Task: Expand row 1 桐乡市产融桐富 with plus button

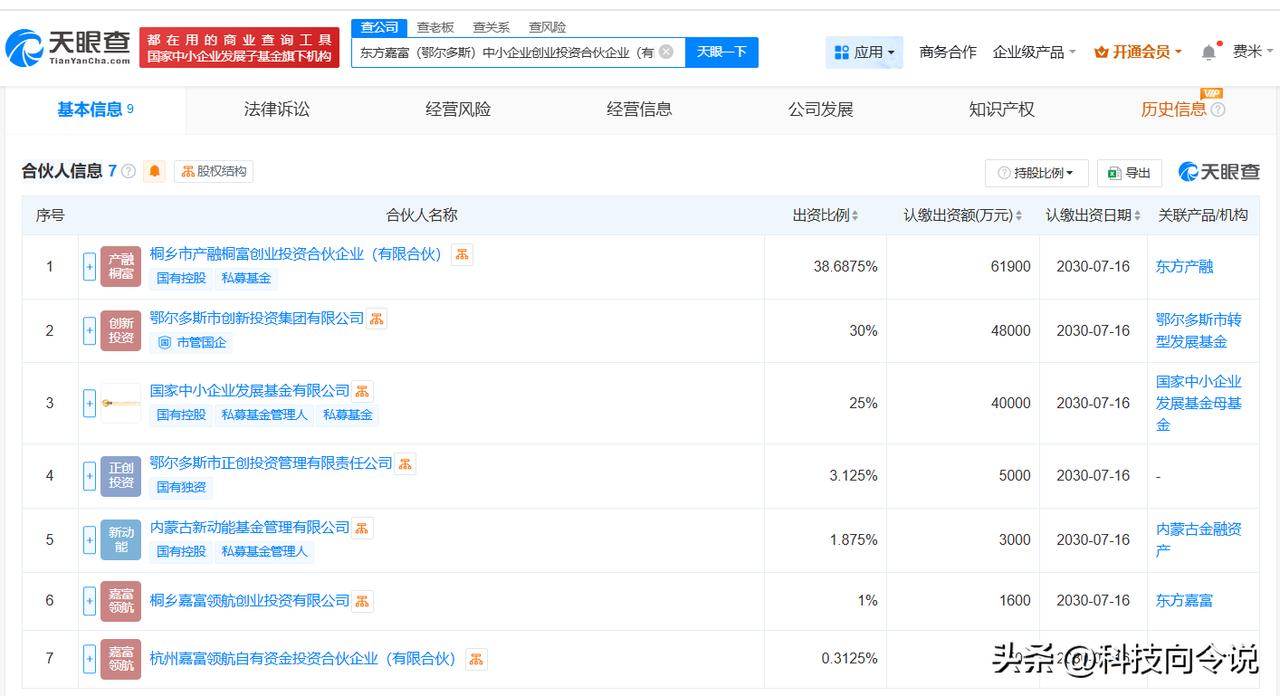Action: (x=89, y=267)
